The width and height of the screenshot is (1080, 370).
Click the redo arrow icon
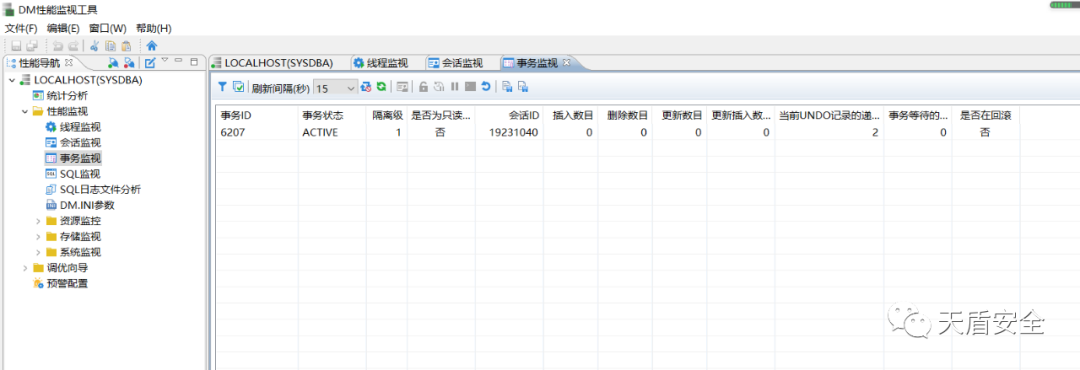(x=73, y=46)
